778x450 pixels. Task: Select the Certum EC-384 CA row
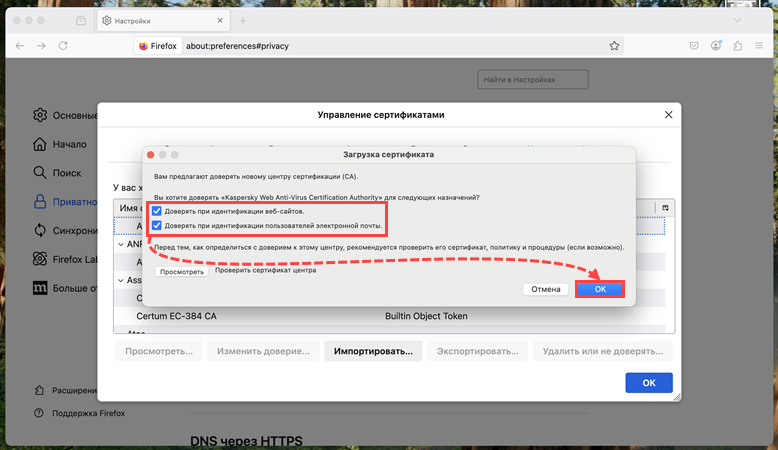tap(389, 316)
